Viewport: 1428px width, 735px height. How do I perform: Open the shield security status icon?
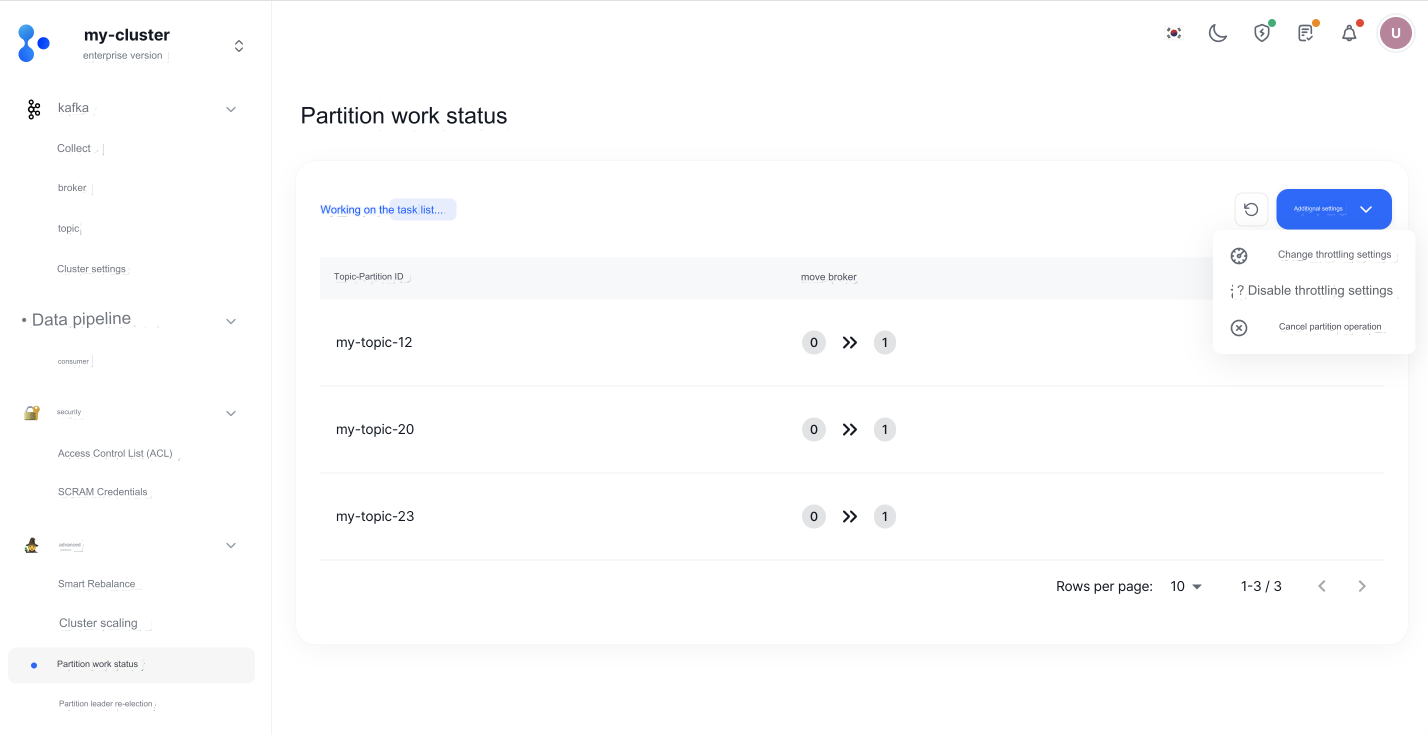(1261, 32)
